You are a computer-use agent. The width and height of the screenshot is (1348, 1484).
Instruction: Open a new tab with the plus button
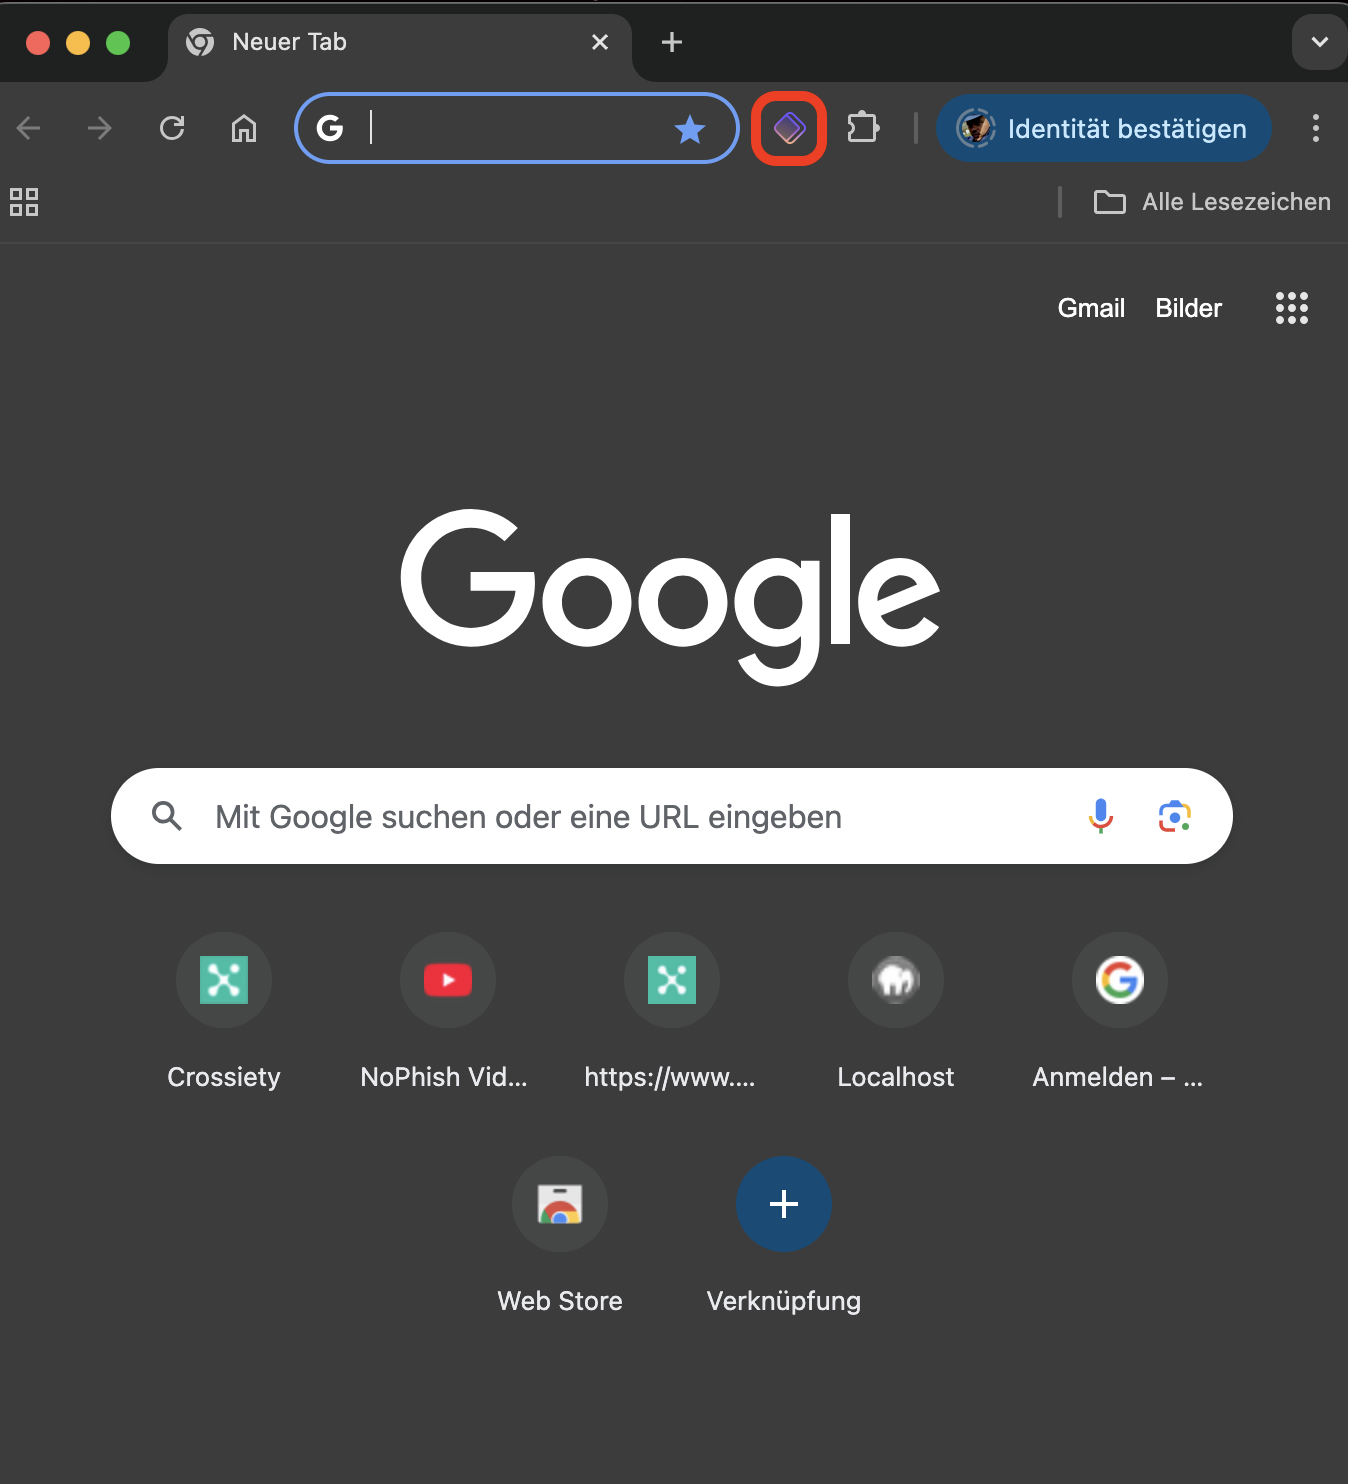click(x=672, y=42)
